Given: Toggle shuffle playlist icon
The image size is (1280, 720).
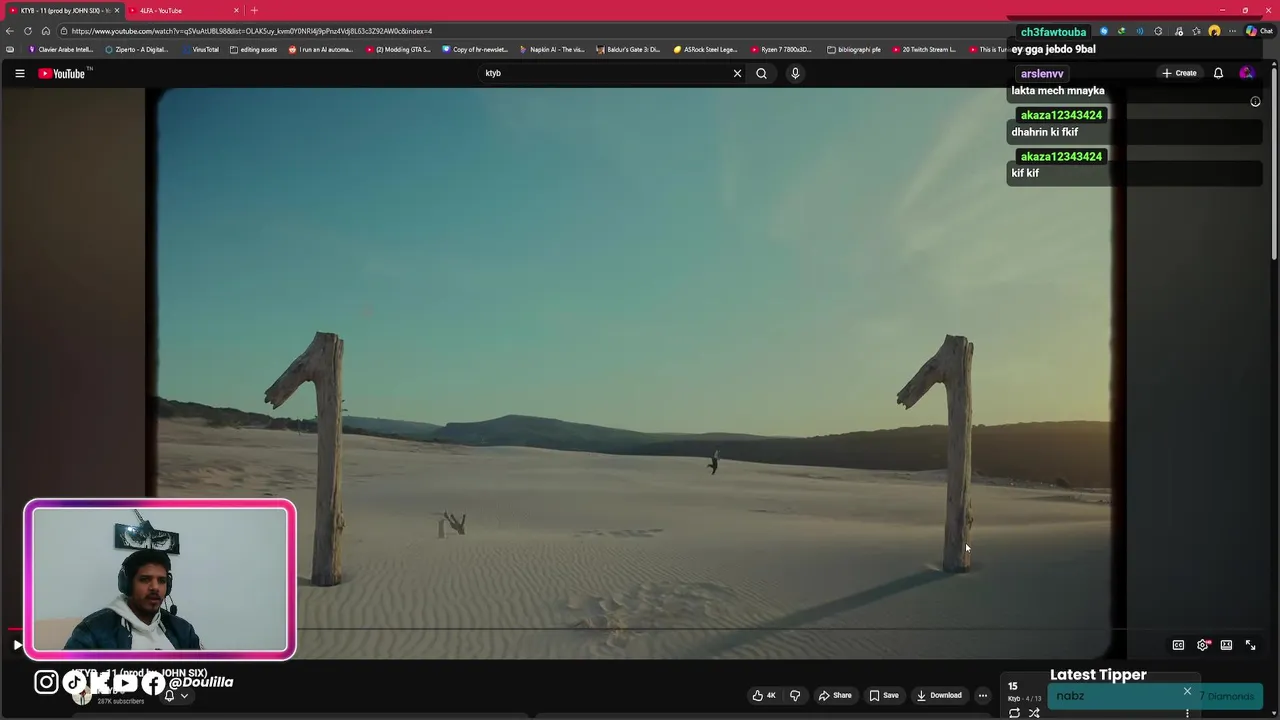Looking at the screenshot, I should [1034, 713].
